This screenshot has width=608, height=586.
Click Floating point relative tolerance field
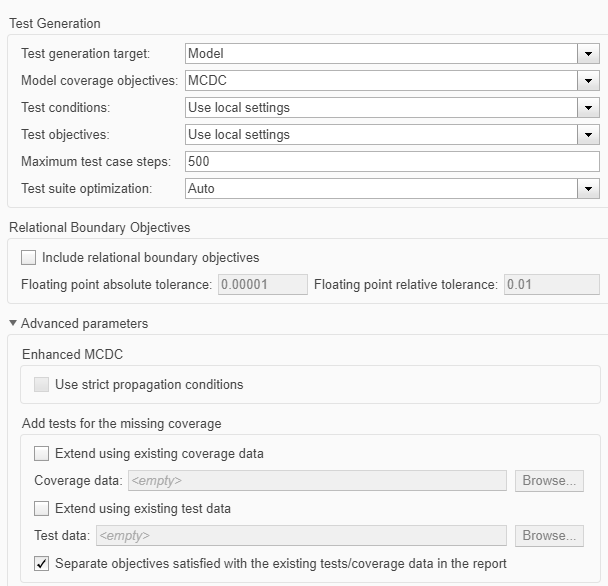click(551, 285)
